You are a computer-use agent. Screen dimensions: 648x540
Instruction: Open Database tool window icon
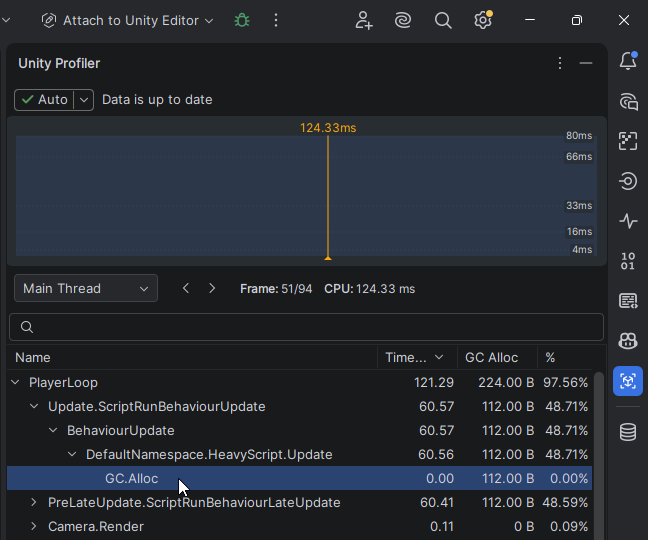pyautogui.click(x=628, y=432)
